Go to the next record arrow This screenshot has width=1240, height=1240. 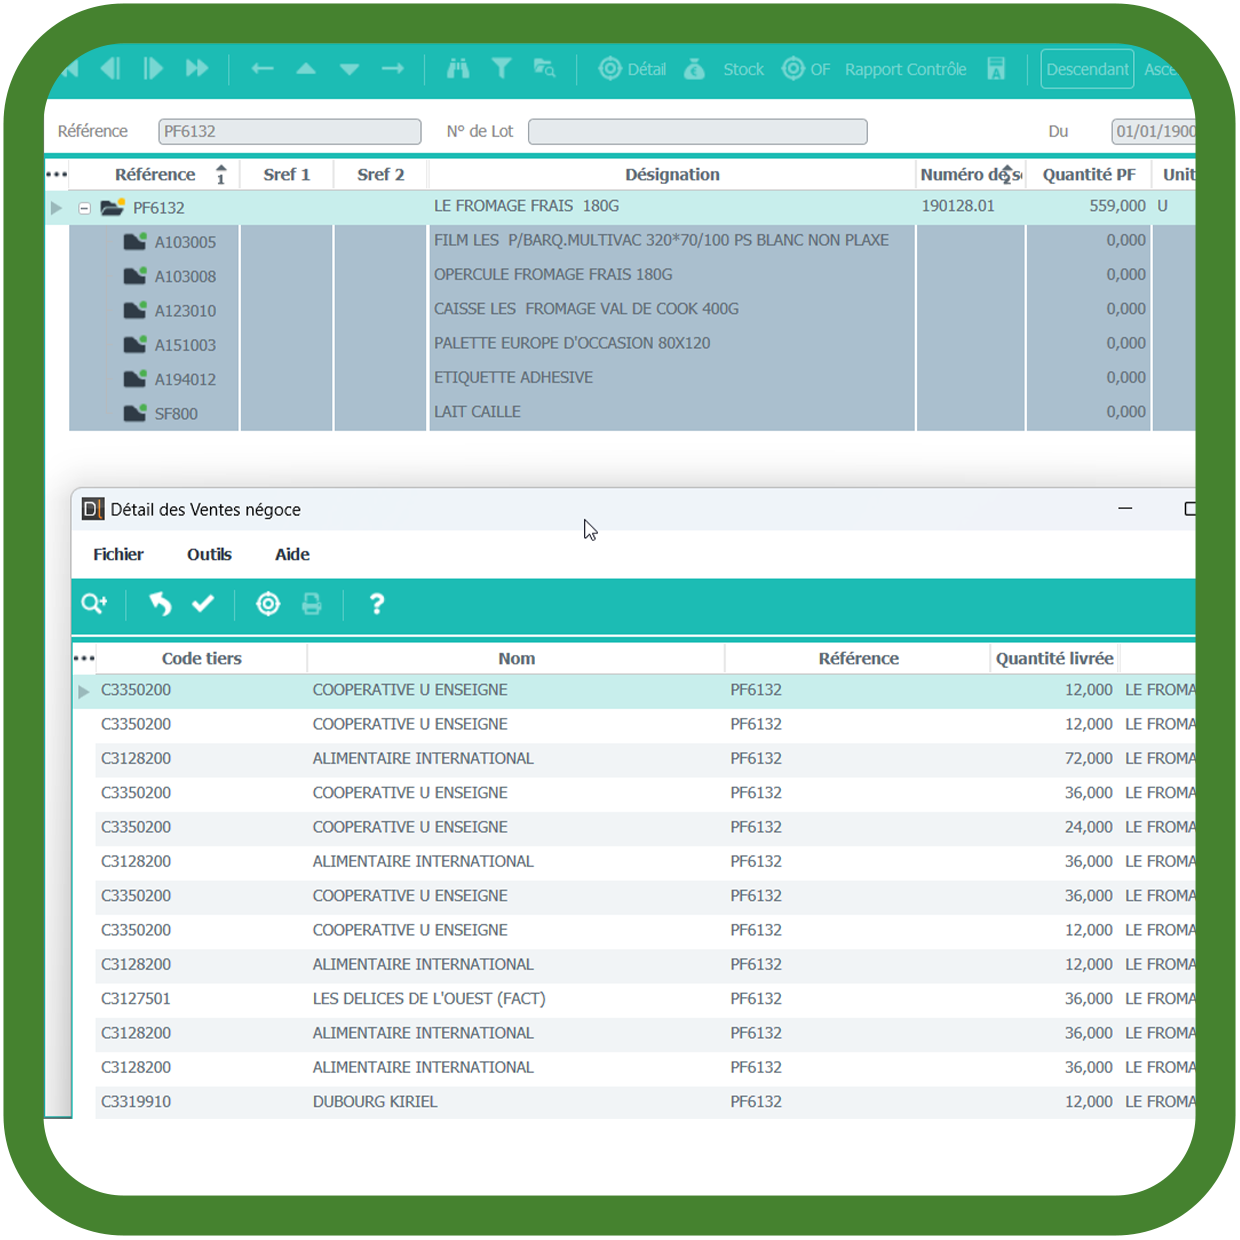[x=153, y=69]
